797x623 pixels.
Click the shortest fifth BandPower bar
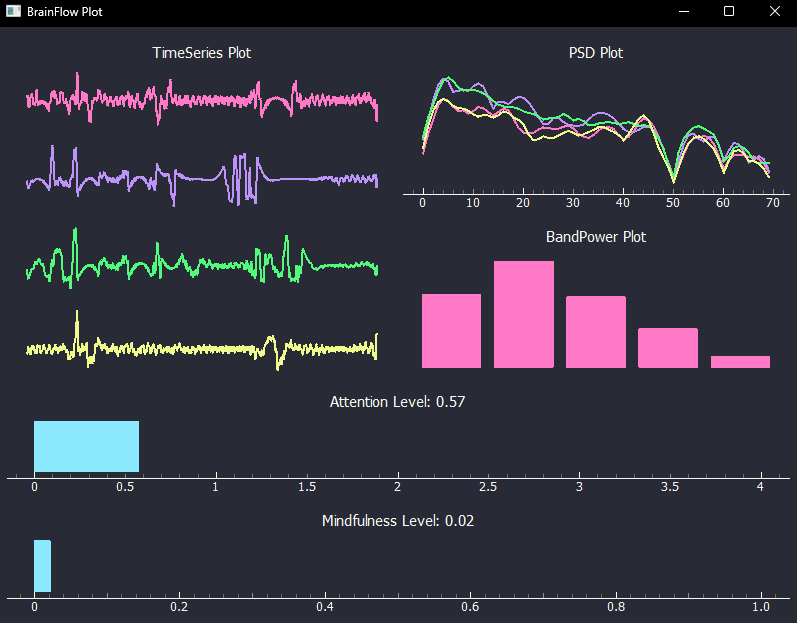pyautogui.click(x=741, y=362)
